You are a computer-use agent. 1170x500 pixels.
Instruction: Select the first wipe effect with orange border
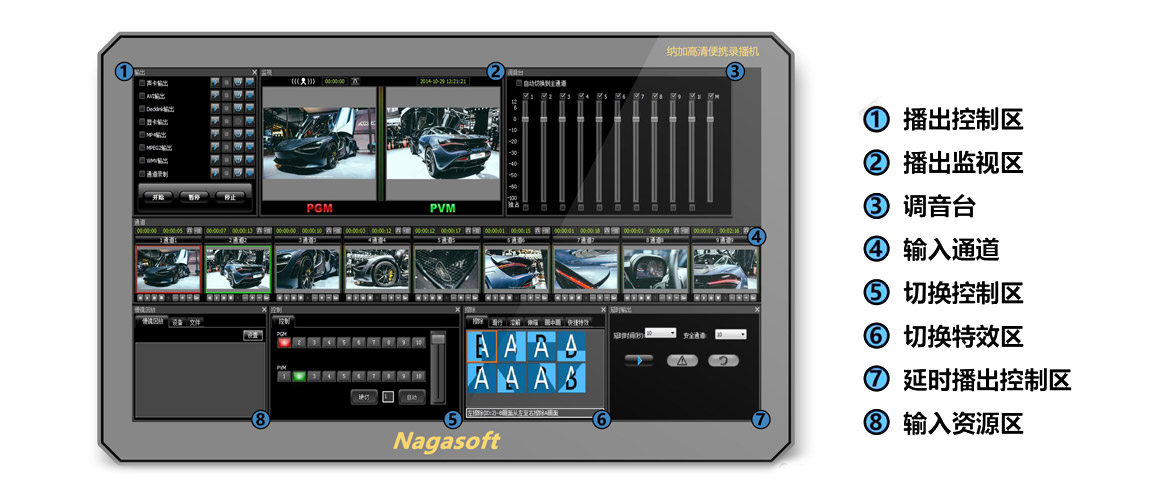click(481, 346)
